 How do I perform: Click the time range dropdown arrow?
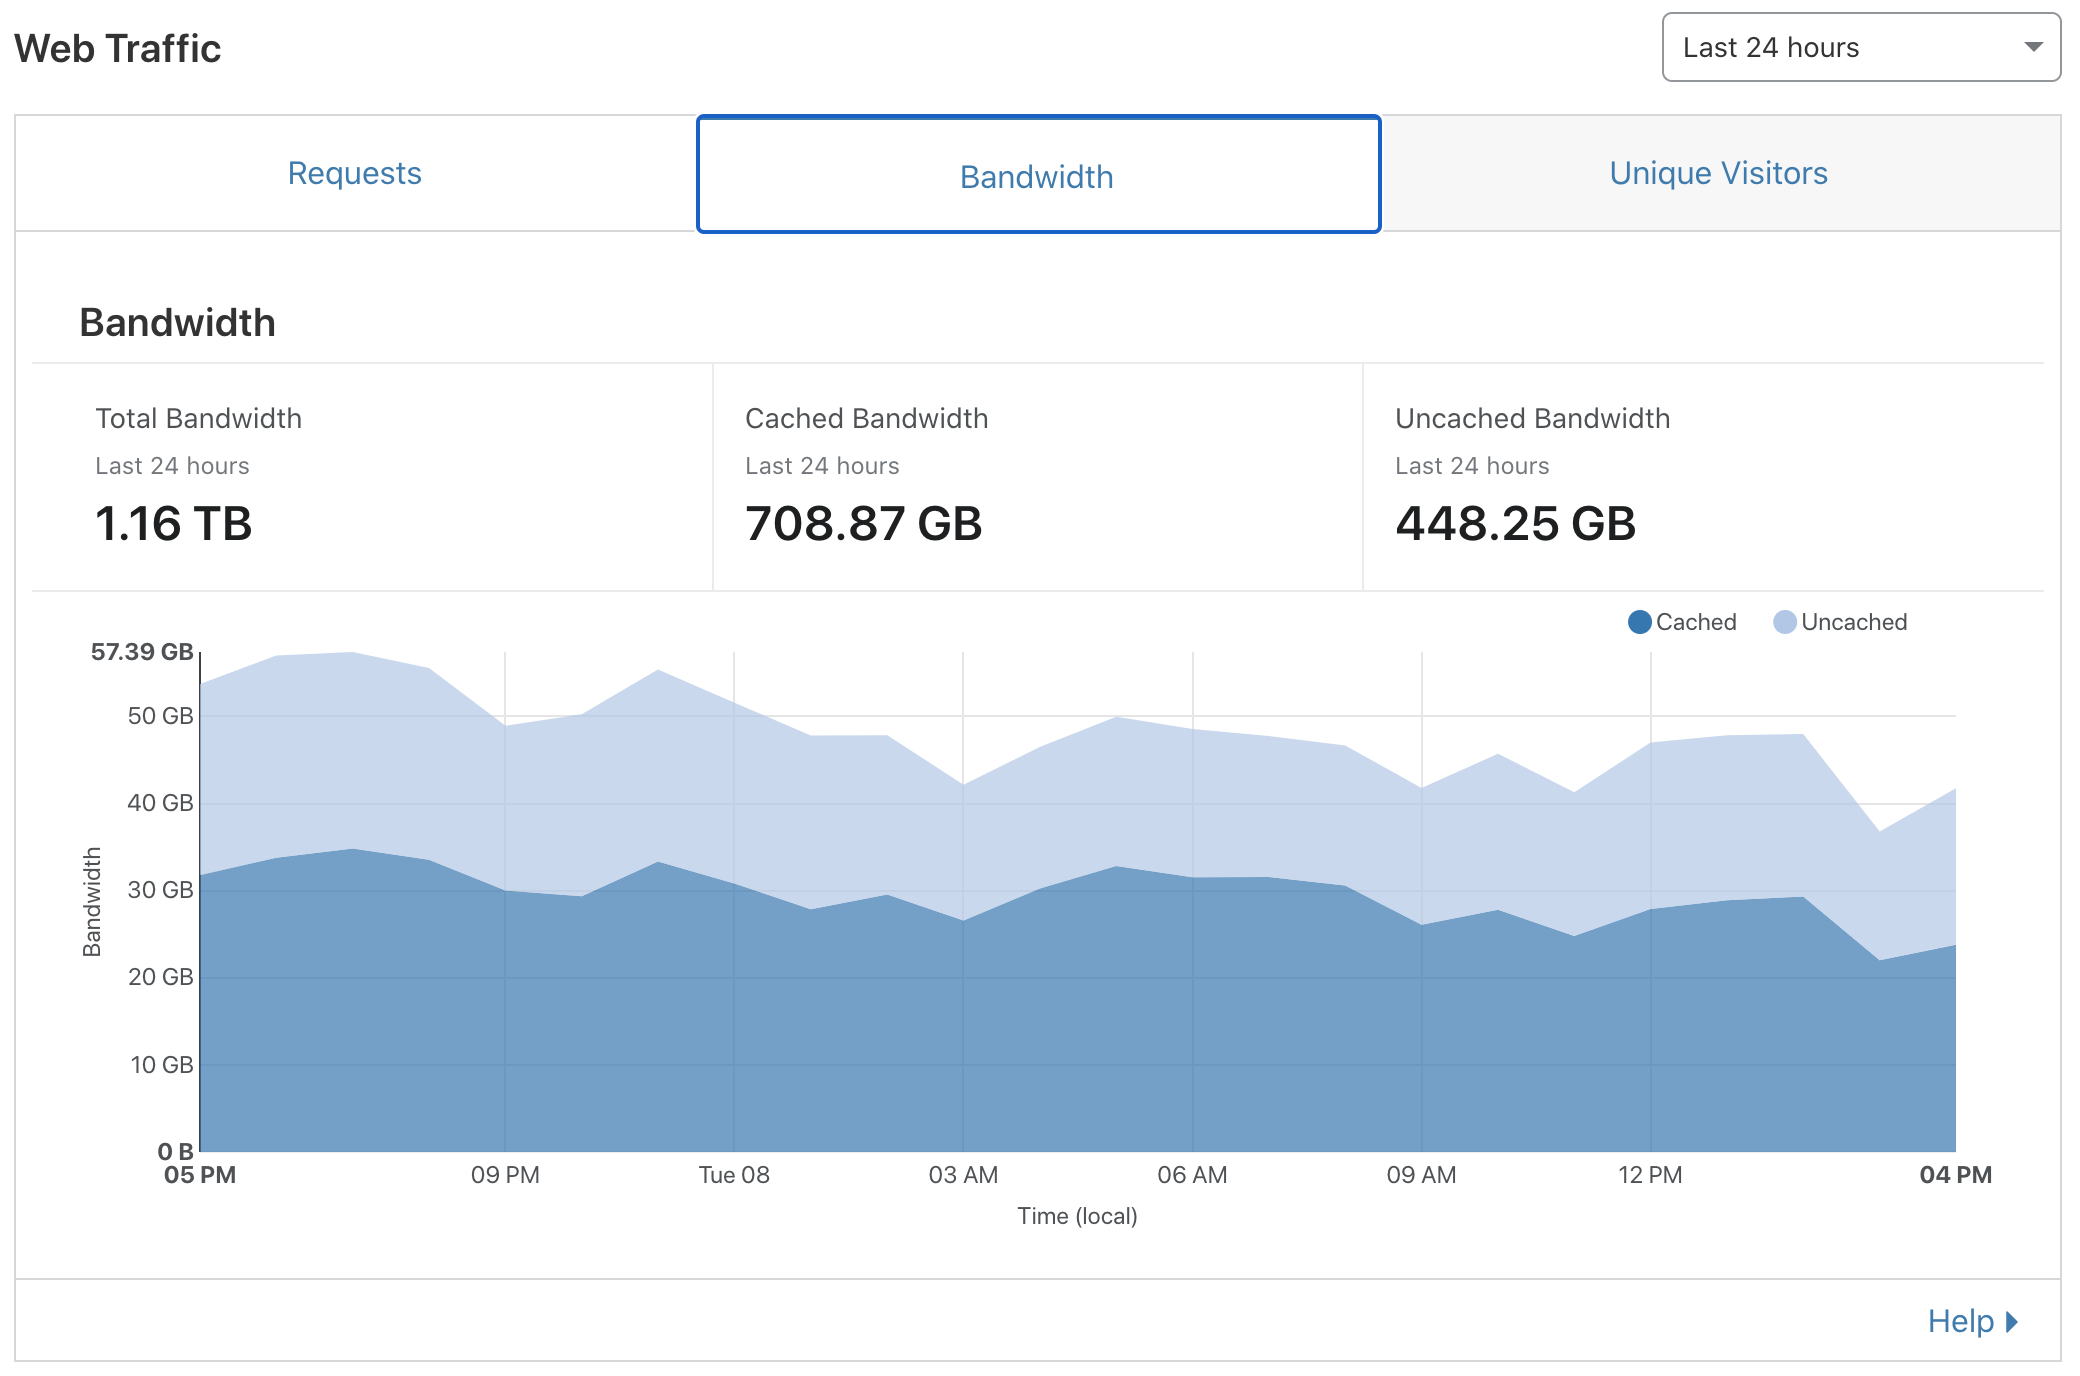coord(2033,47)
